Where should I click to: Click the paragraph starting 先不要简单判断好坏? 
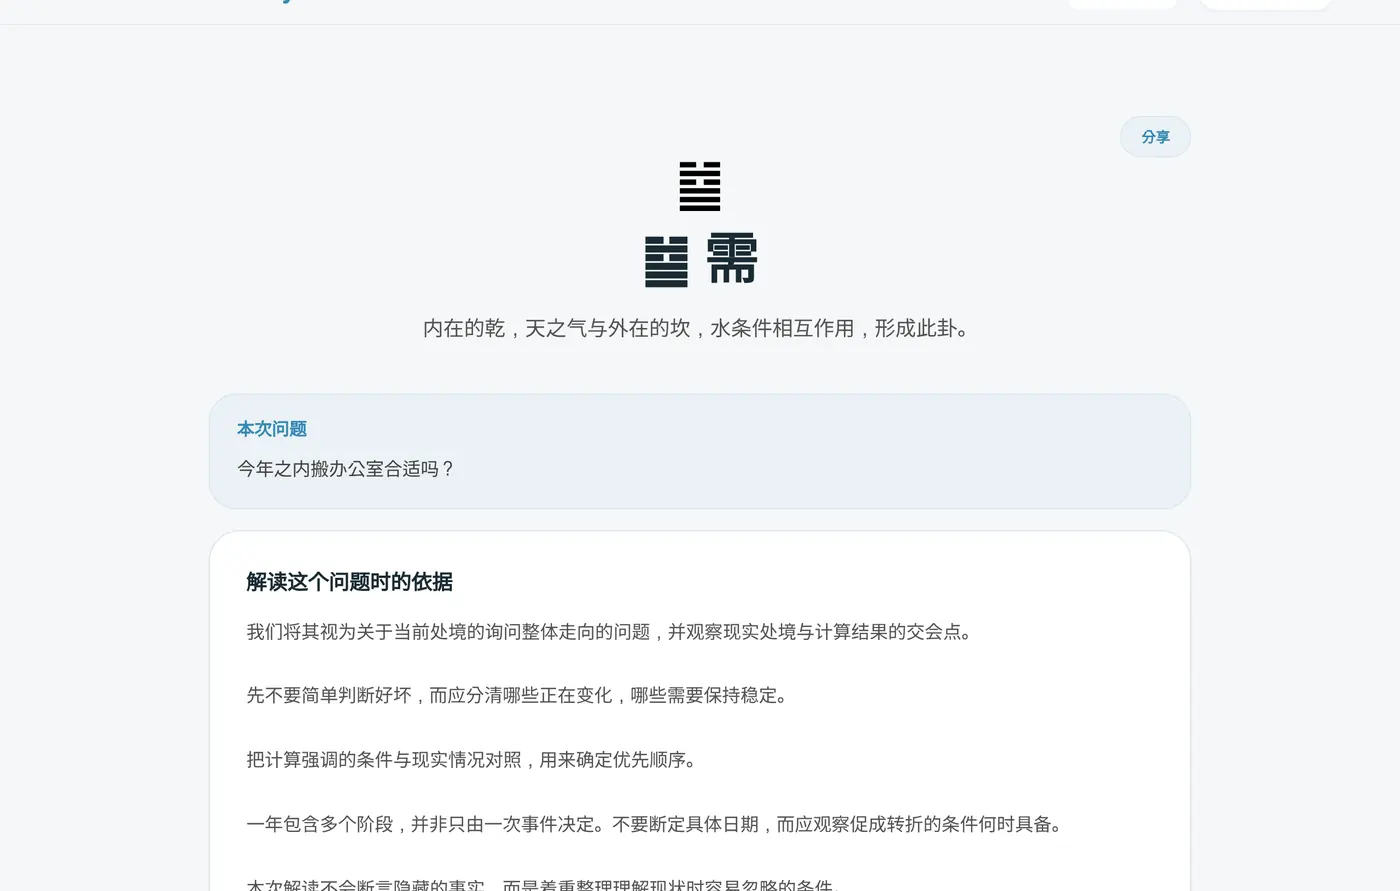click(x=520, y=695)
